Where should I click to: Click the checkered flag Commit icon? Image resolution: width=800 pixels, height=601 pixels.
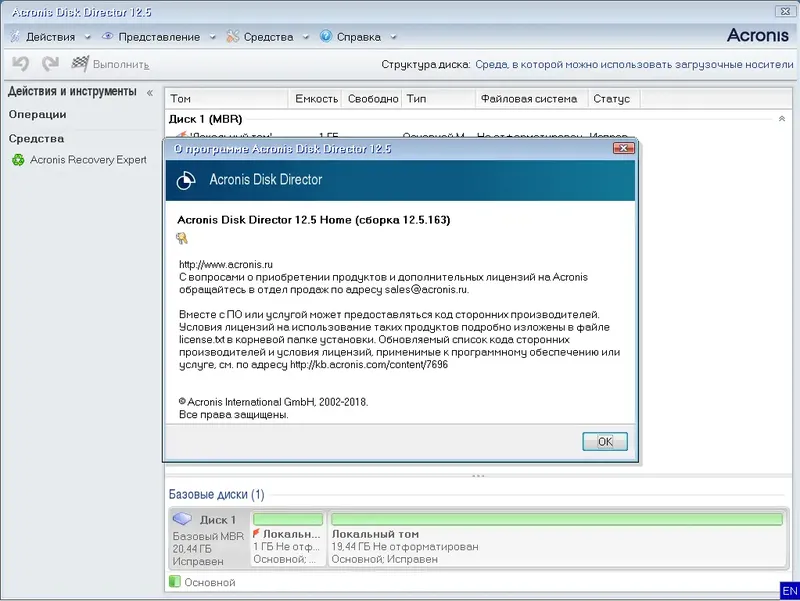click(80, 64)
